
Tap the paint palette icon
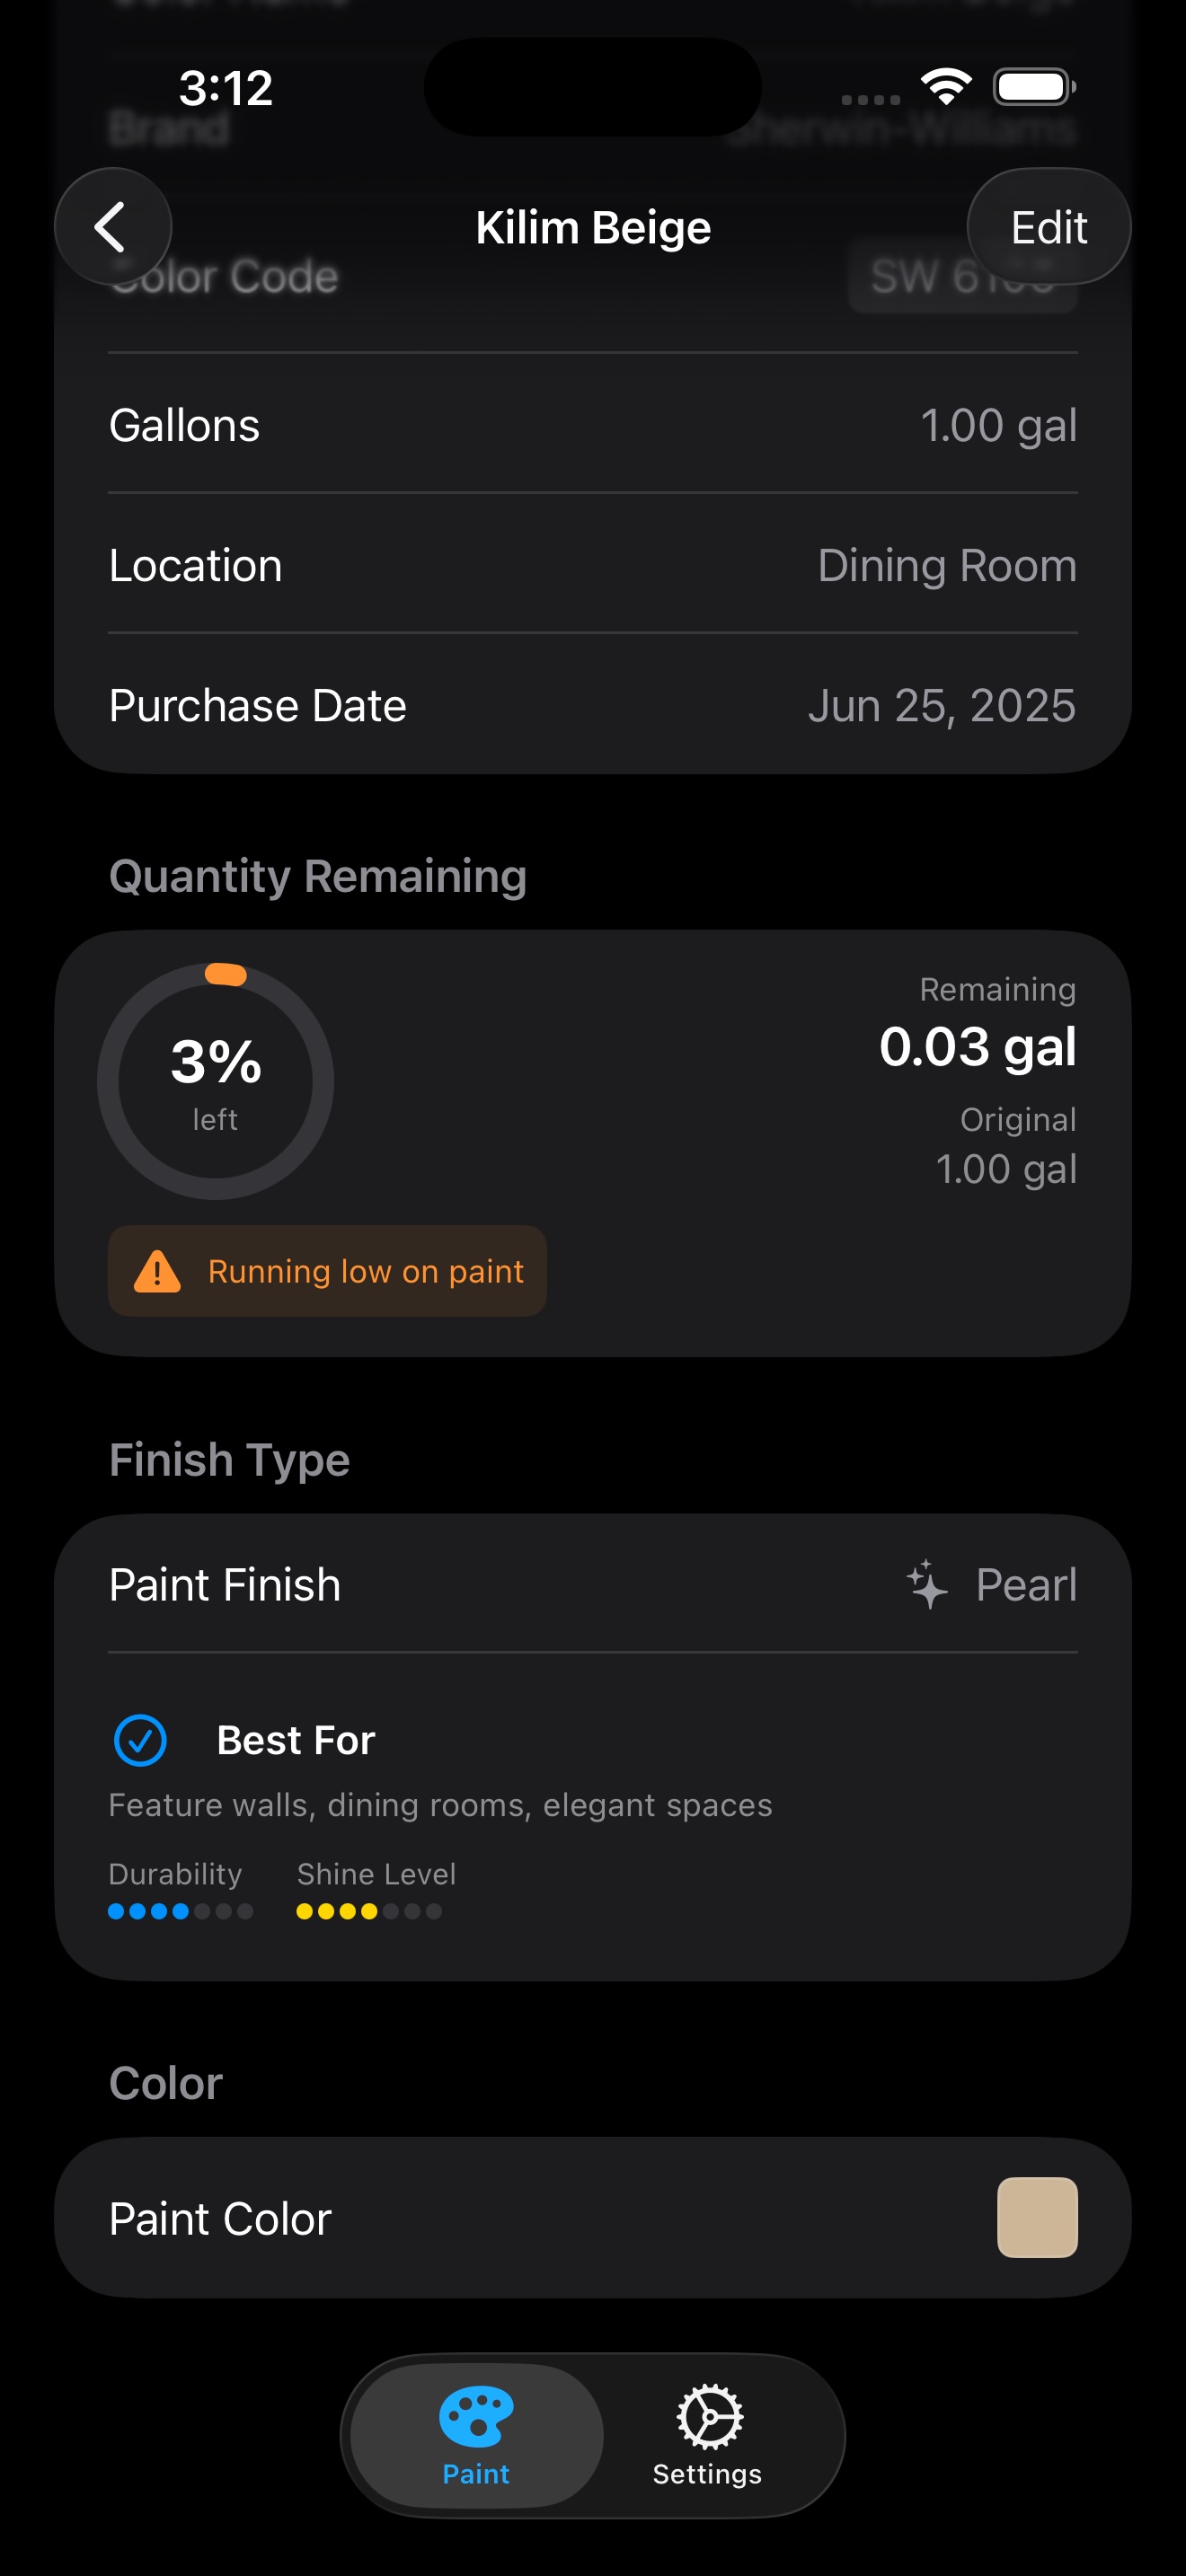coord(476,2416)
